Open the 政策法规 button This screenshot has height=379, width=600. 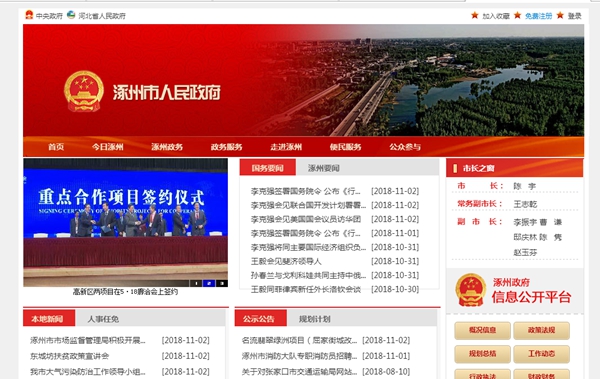click(541, 330)
